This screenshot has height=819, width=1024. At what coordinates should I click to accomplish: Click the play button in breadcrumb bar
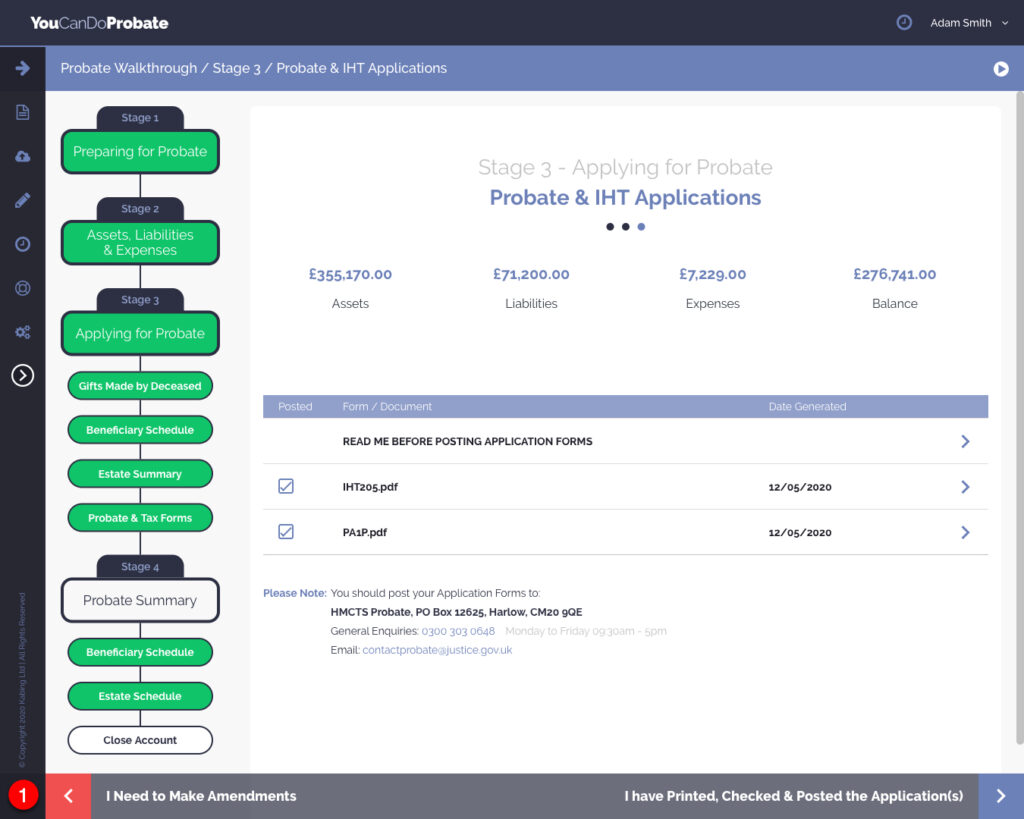tap(1000, 69)
